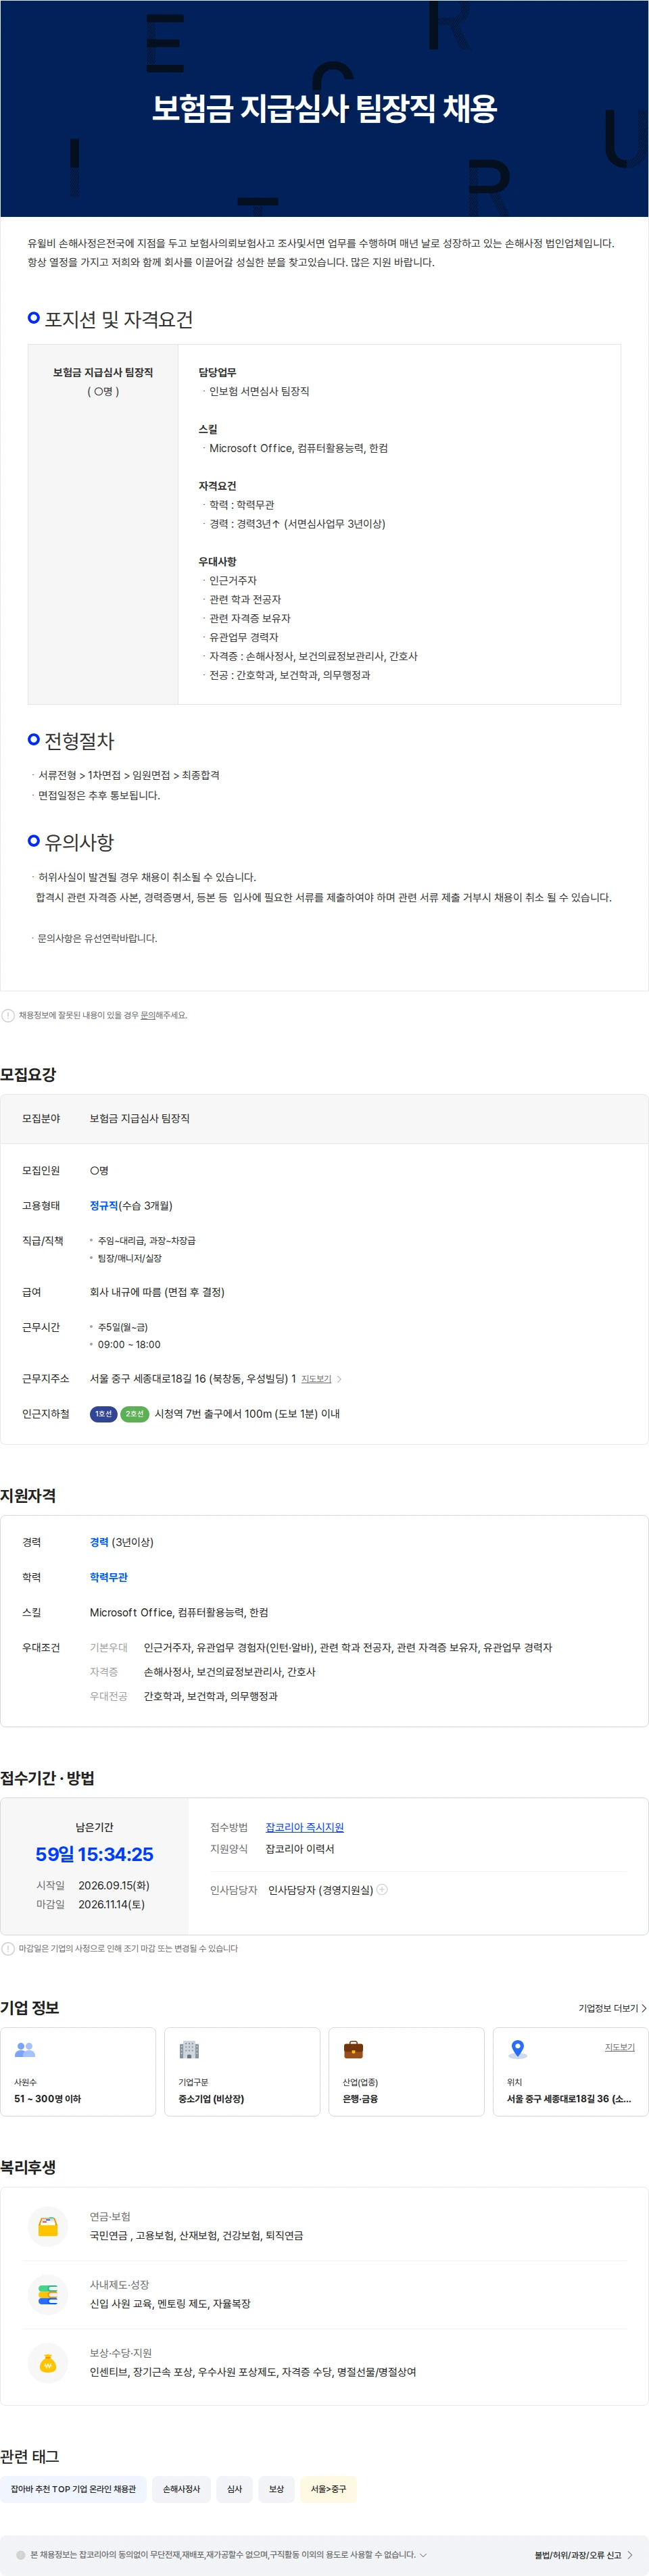649x2576 pixels.
Task: Click the 학력무관 education text
Action: tap(109, 1576)
